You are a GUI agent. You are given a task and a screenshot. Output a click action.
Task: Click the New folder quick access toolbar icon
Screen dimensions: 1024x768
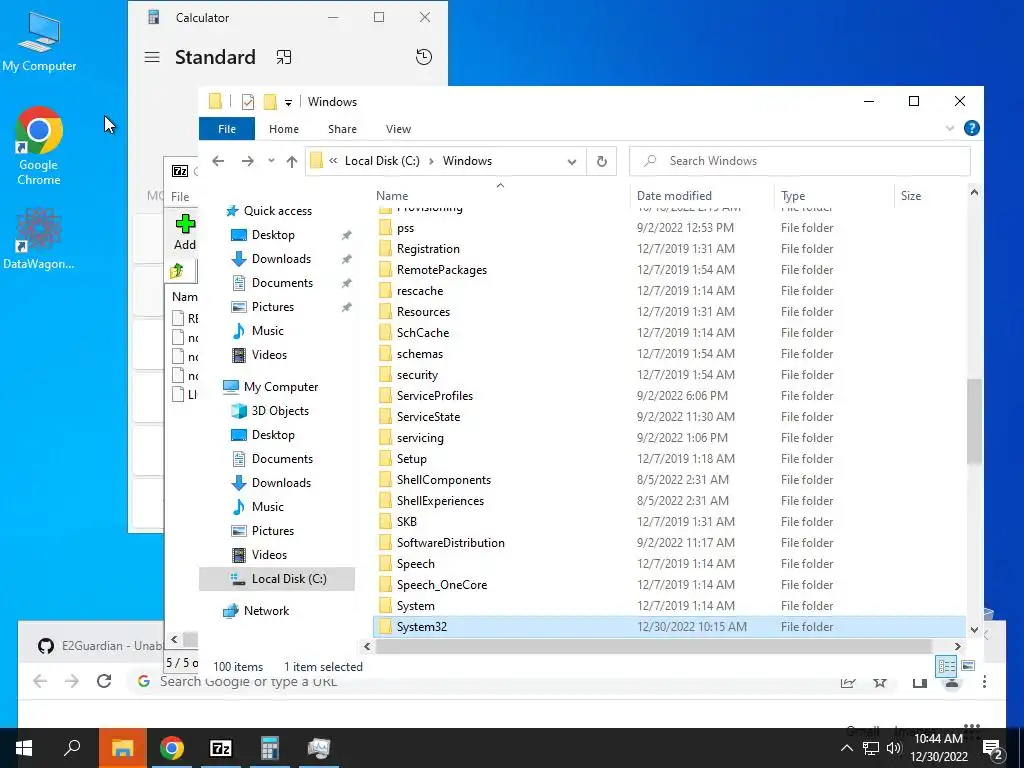pos(270,102)
